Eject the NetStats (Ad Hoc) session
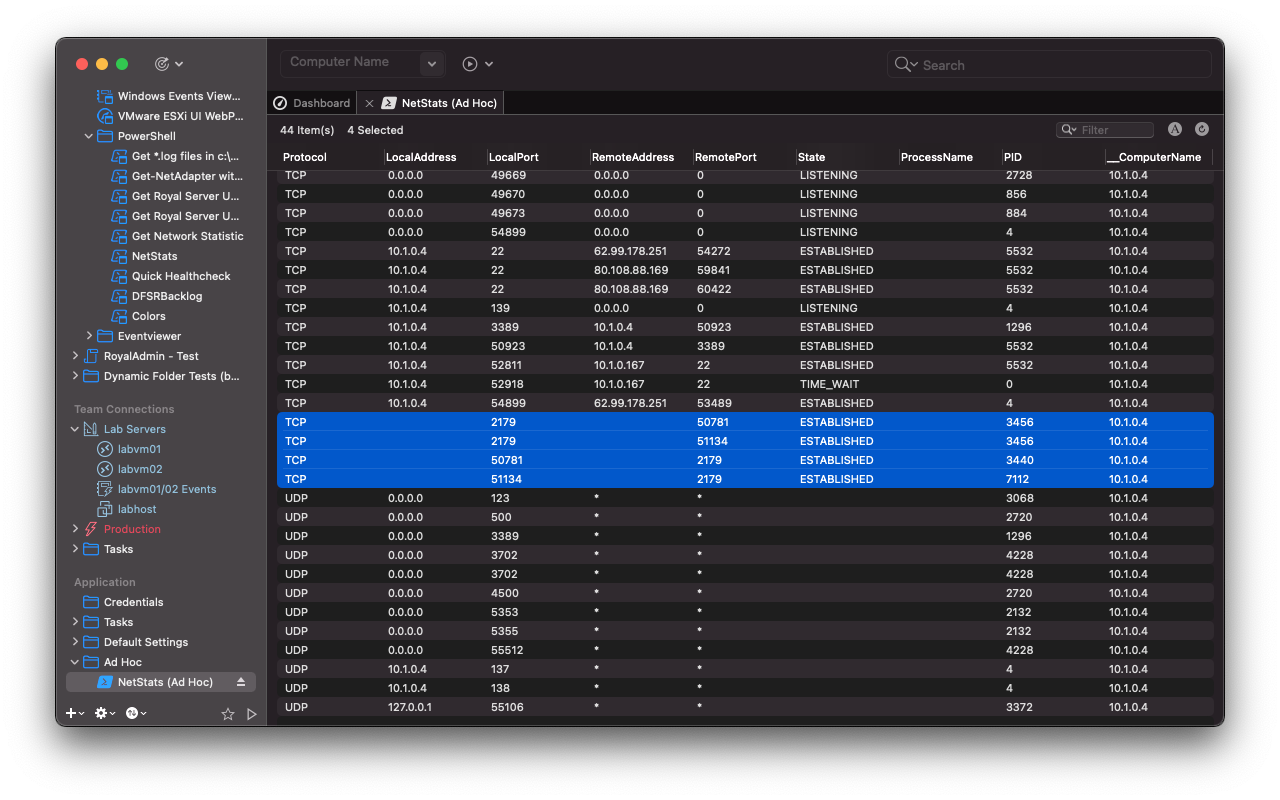Screen dimensions: 1280x800 click(x=240, y=681)
